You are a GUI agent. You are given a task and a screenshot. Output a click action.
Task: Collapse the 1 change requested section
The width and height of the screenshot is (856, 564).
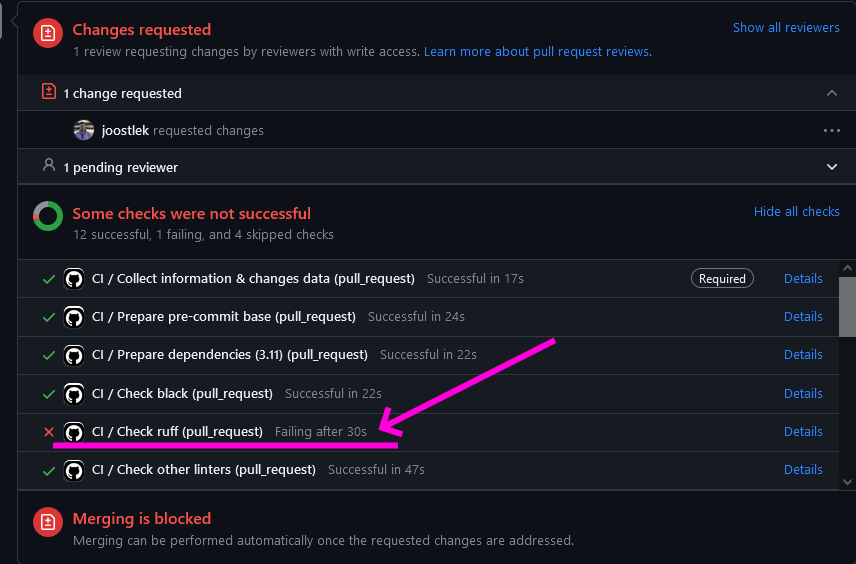pyautogui.click(x=831, y=93)
